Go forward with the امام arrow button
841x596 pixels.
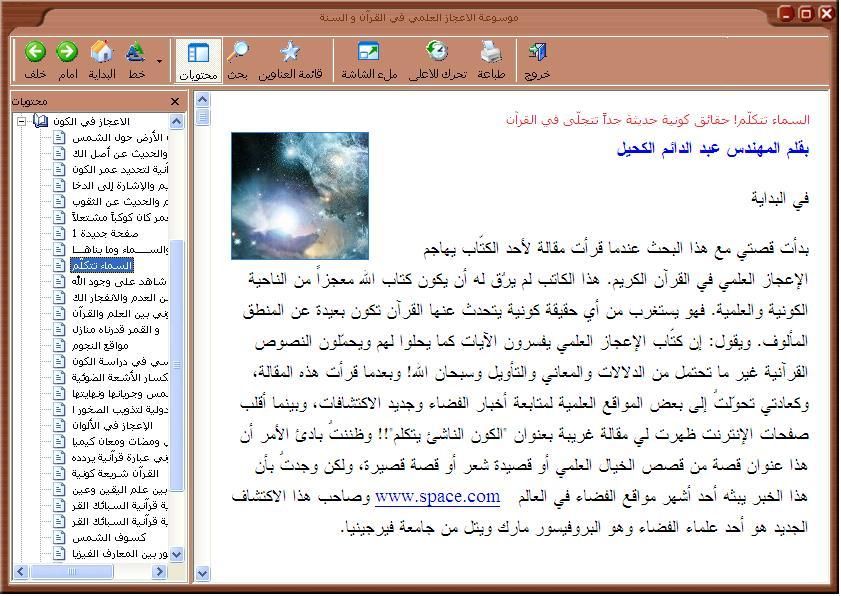click(x=68, y=60)
